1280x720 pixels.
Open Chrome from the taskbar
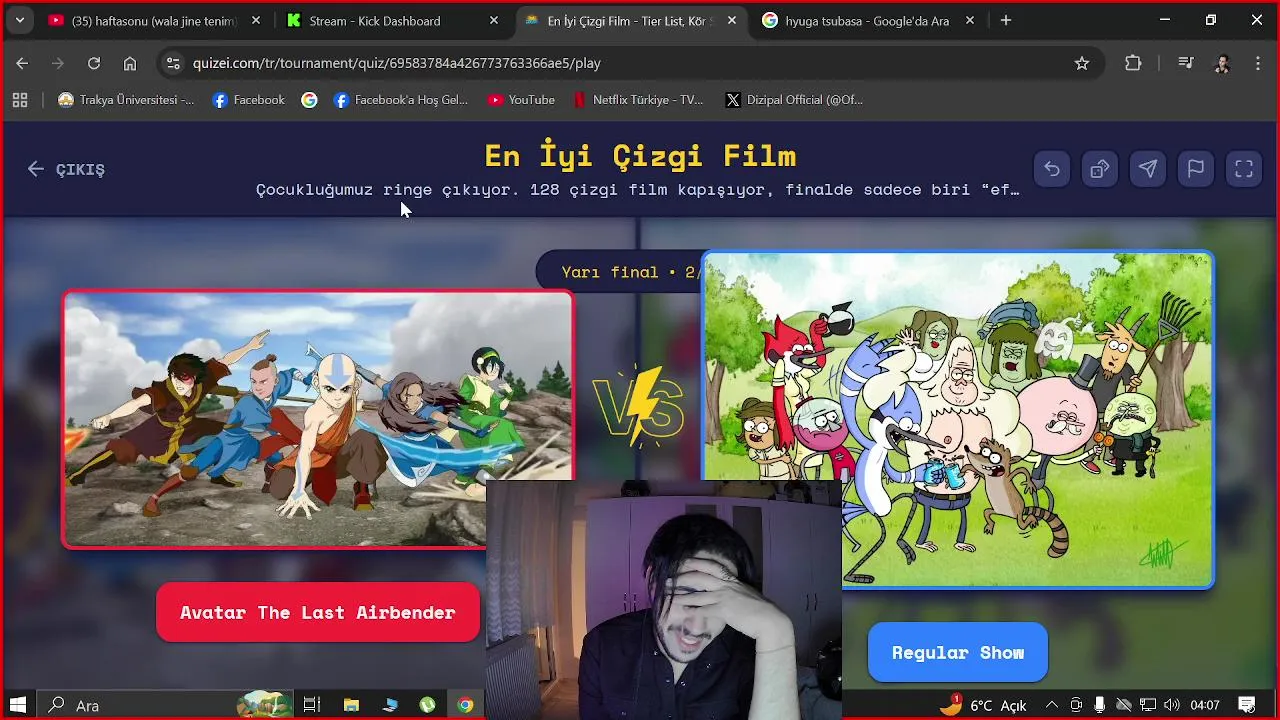(465, 705)
